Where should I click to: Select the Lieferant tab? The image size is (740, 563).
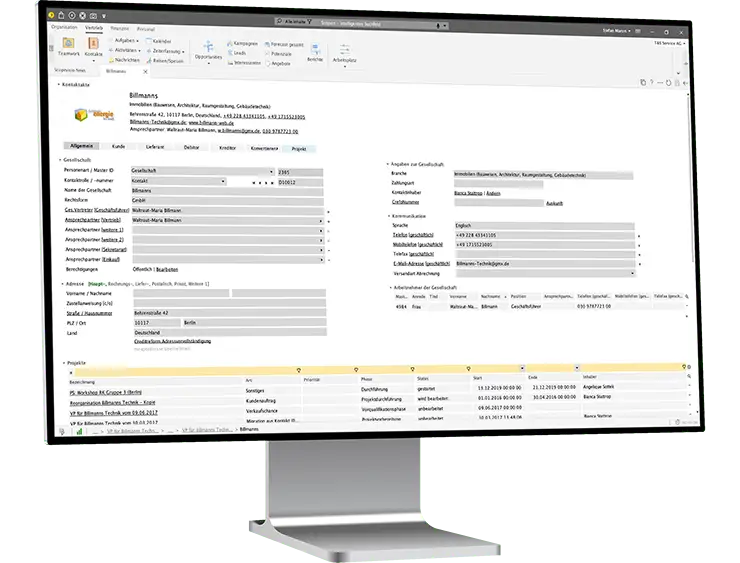point(155,147)
